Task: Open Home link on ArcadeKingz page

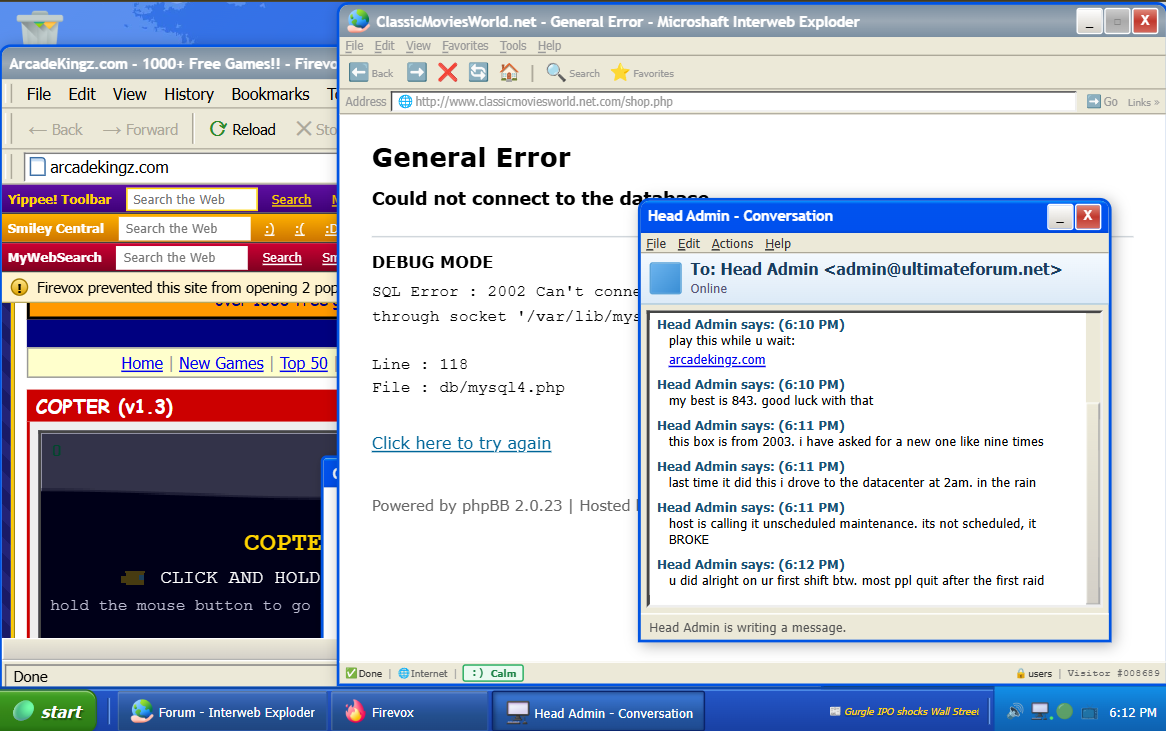Action: click(142, 364)
